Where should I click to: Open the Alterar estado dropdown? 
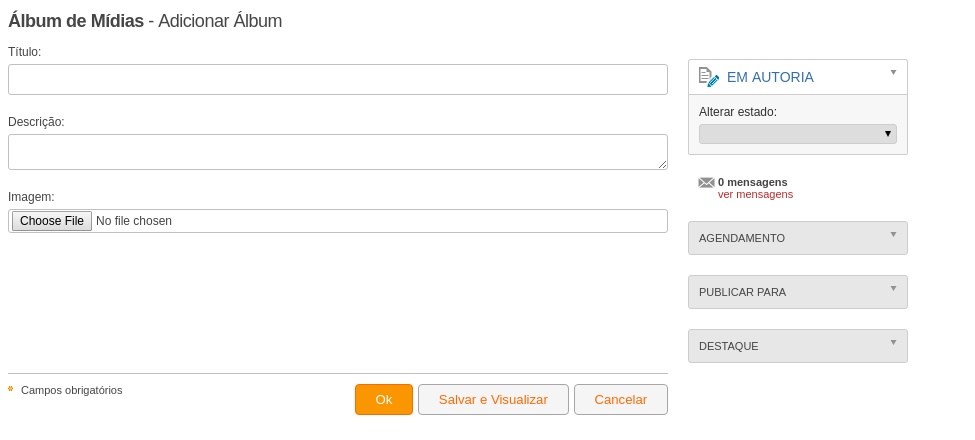[798, 134]
